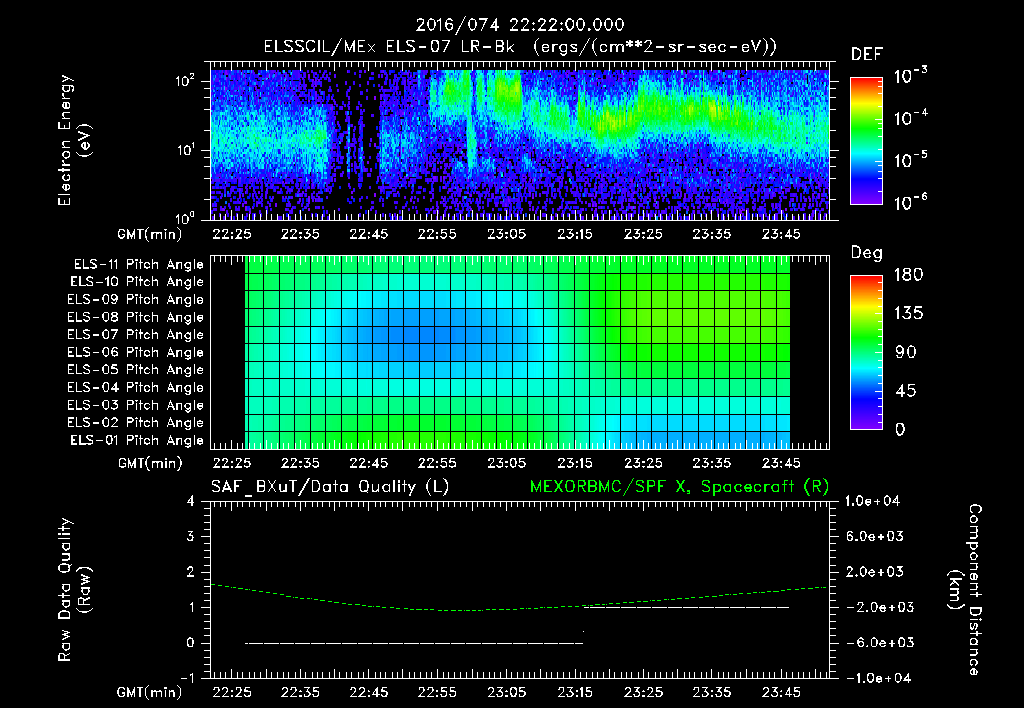Click the 10^-6 label on the DEF color bar

click(x=910, y=202)
